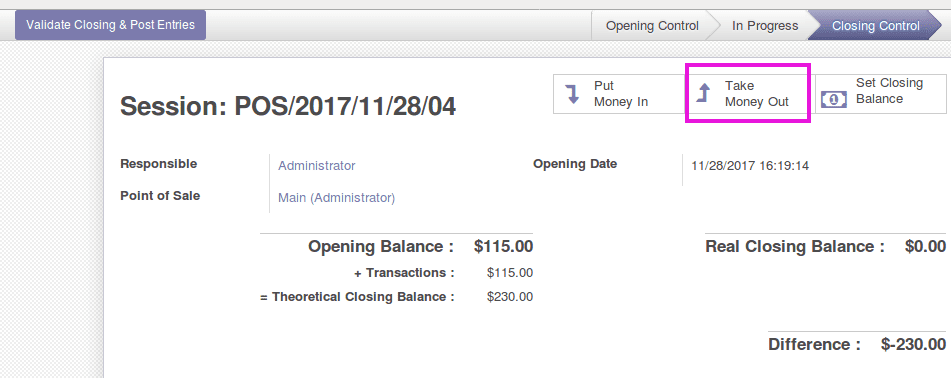Click the Put Money In down-arrow icon
Screen dimensions: 951x378
click(x=573, y=94)
